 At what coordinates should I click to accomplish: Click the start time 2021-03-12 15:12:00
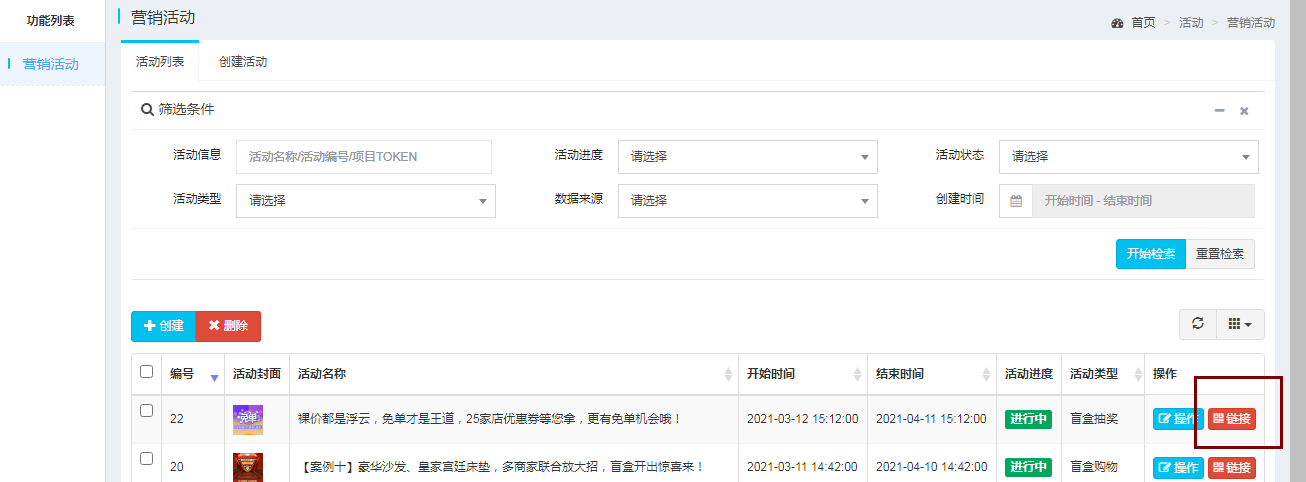[802, 419]
